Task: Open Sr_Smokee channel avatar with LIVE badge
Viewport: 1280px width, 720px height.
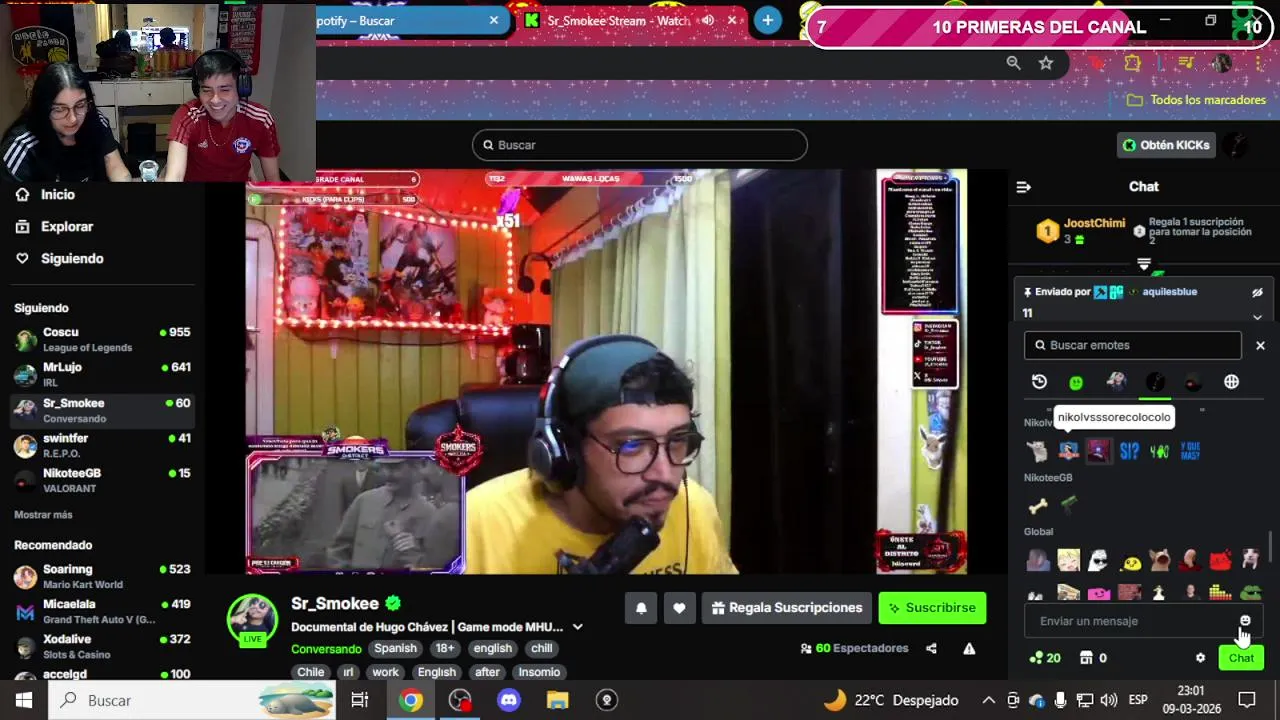Action: point(252,621)
